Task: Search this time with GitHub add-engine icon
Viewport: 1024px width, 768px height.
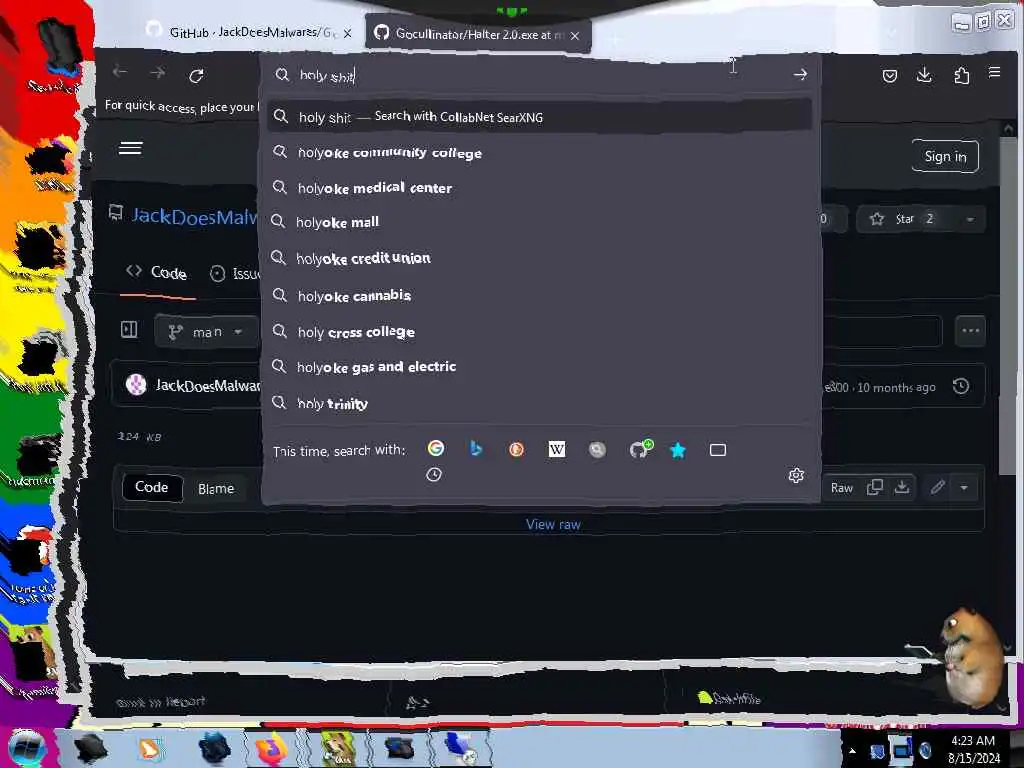Action: click(x=641, y=449)
